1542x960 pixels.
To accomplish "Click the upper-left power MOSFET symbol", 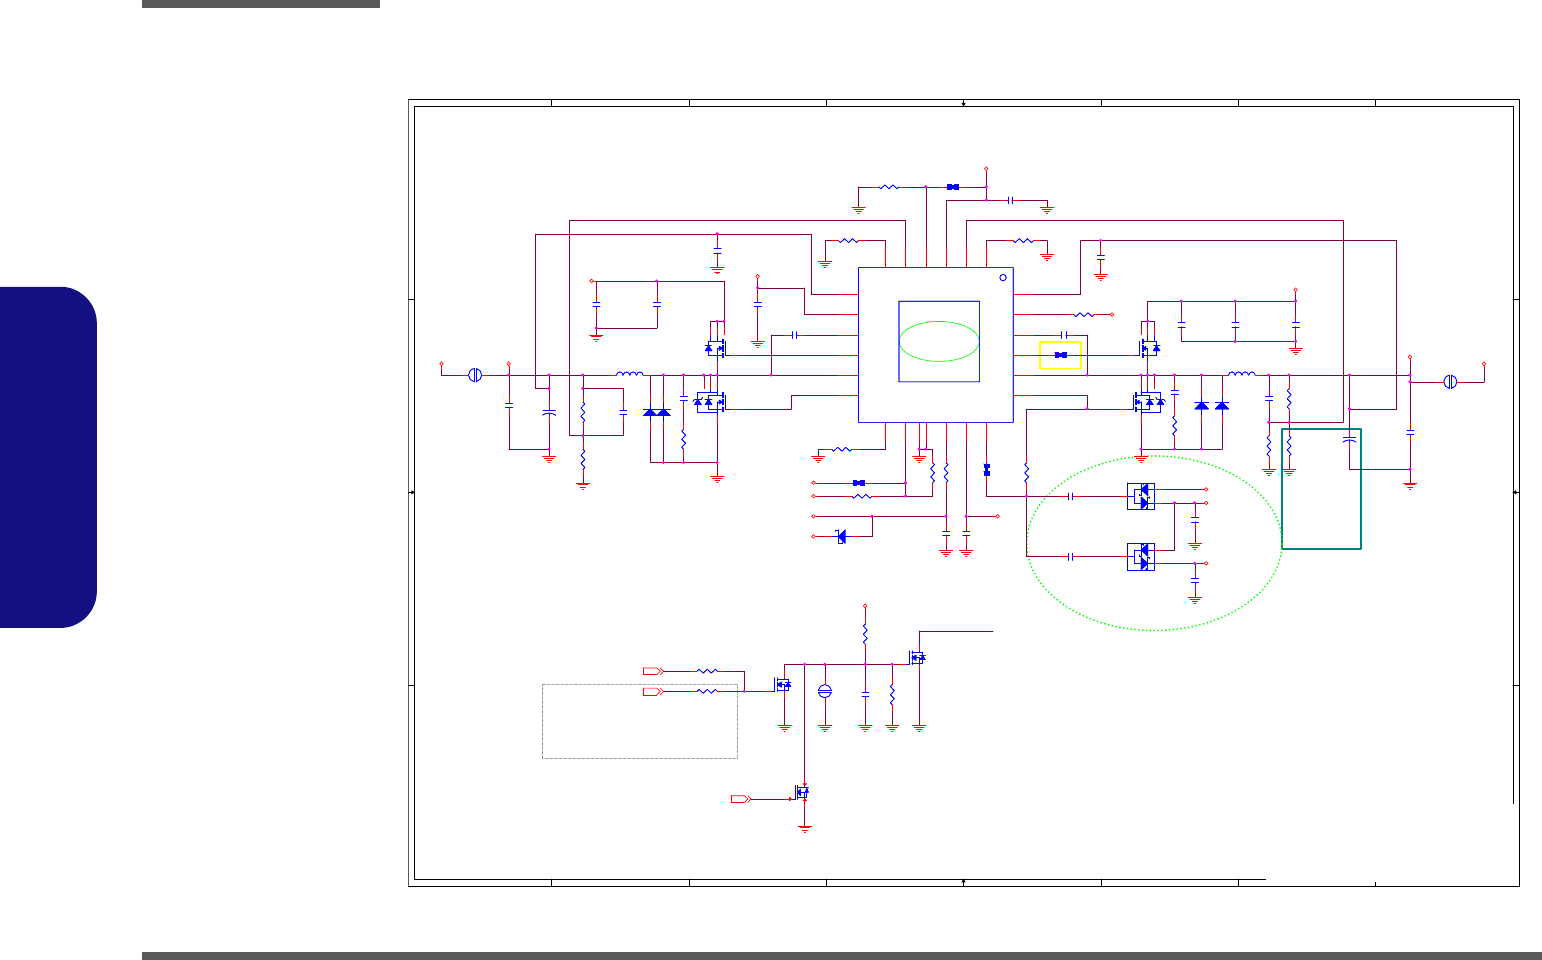I will [x=715, y=347].
